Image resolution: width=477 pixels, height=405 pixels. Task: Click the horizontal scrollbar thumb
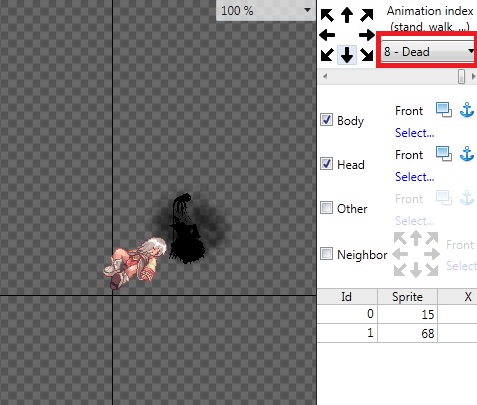(461, 76)
